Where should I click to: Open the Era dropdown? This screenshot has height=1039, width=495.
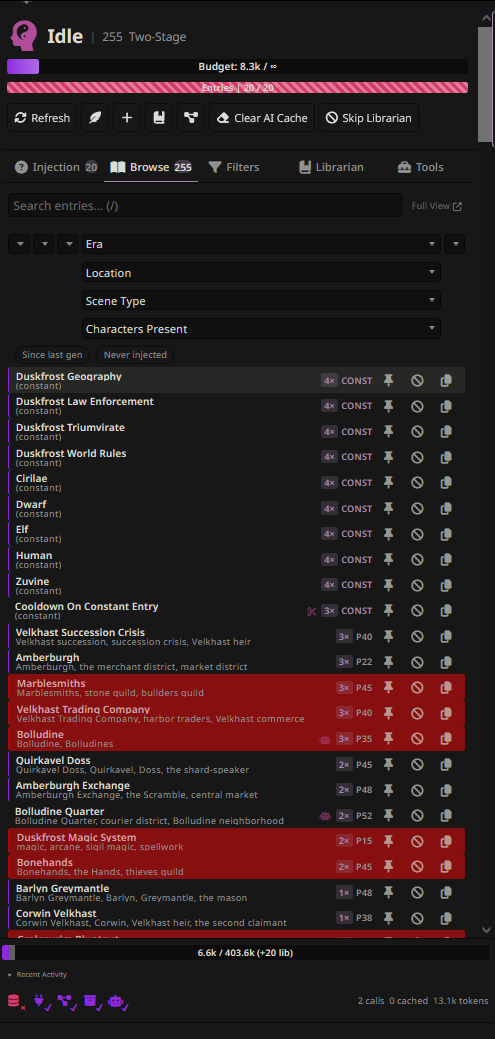(261, 244)
